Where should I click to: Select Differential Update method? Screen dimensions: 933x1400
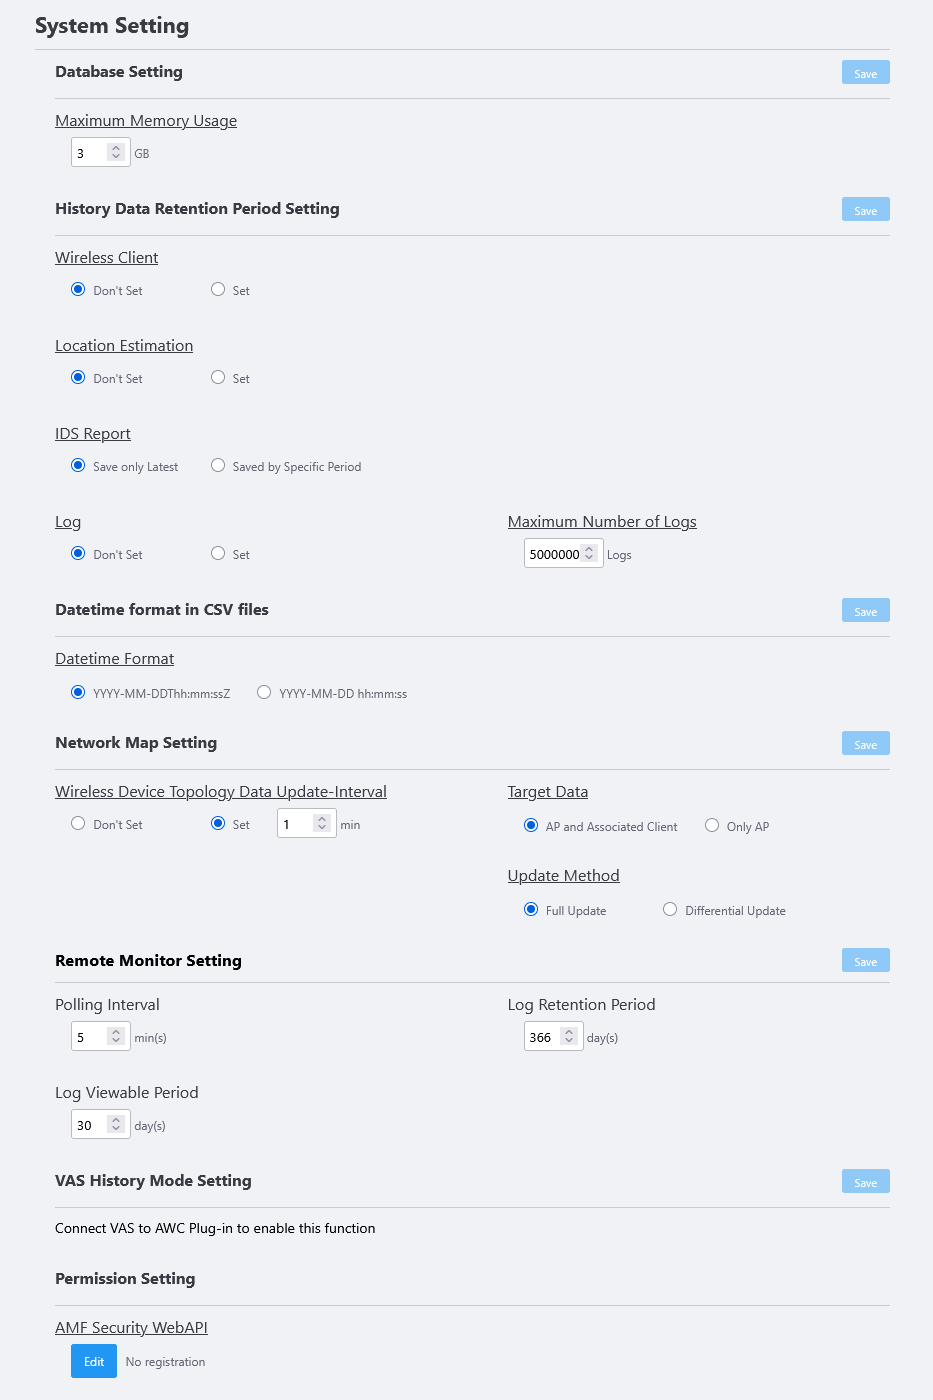coord(670,909)
